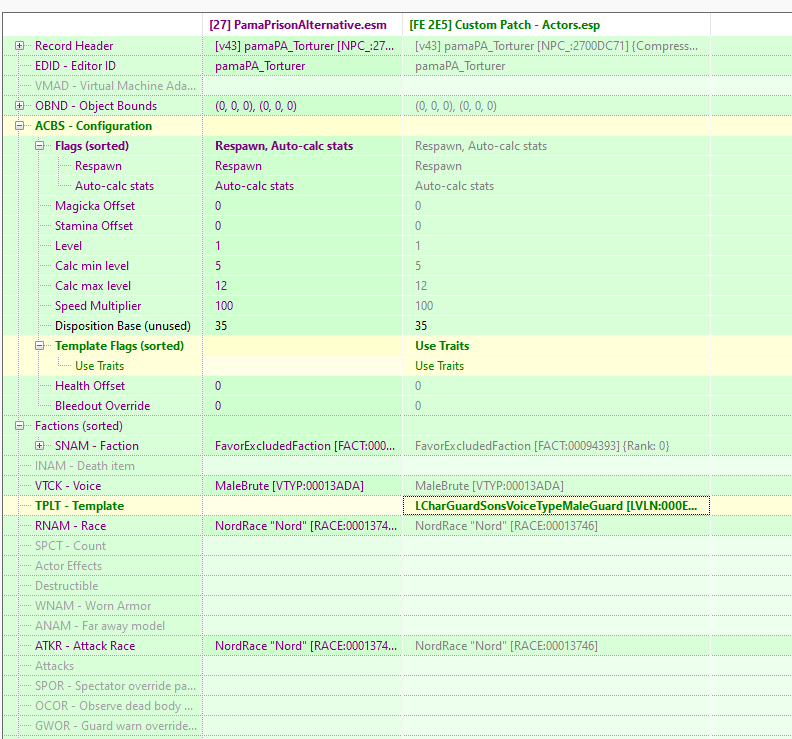Collapse the Flags (sorted) node

pyautogui.click(x=40, y=146)
